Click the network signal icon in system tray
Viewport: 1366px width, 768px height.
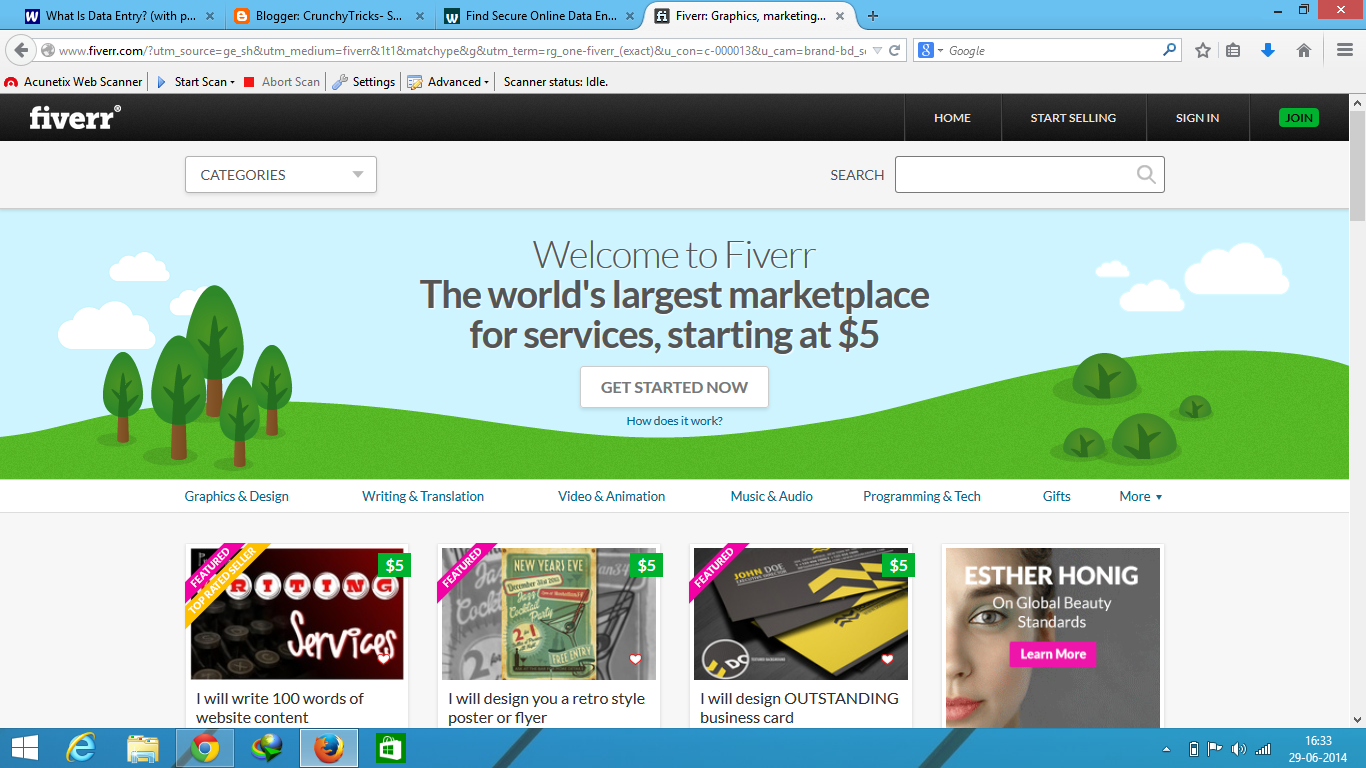(x=1263, y=749)
